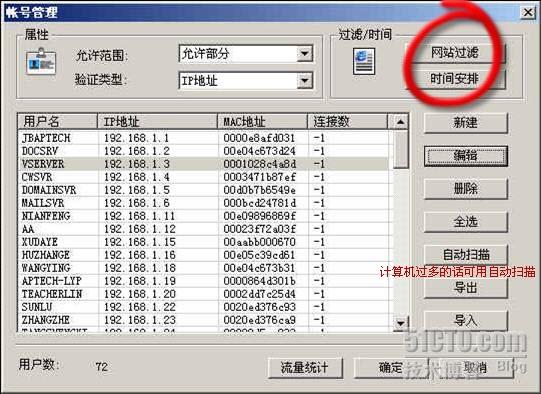The image size is (541, 394).
Task: Open the 验证类型 dropdown arrow
Action: pyautogui.click(x=305, y=81)
